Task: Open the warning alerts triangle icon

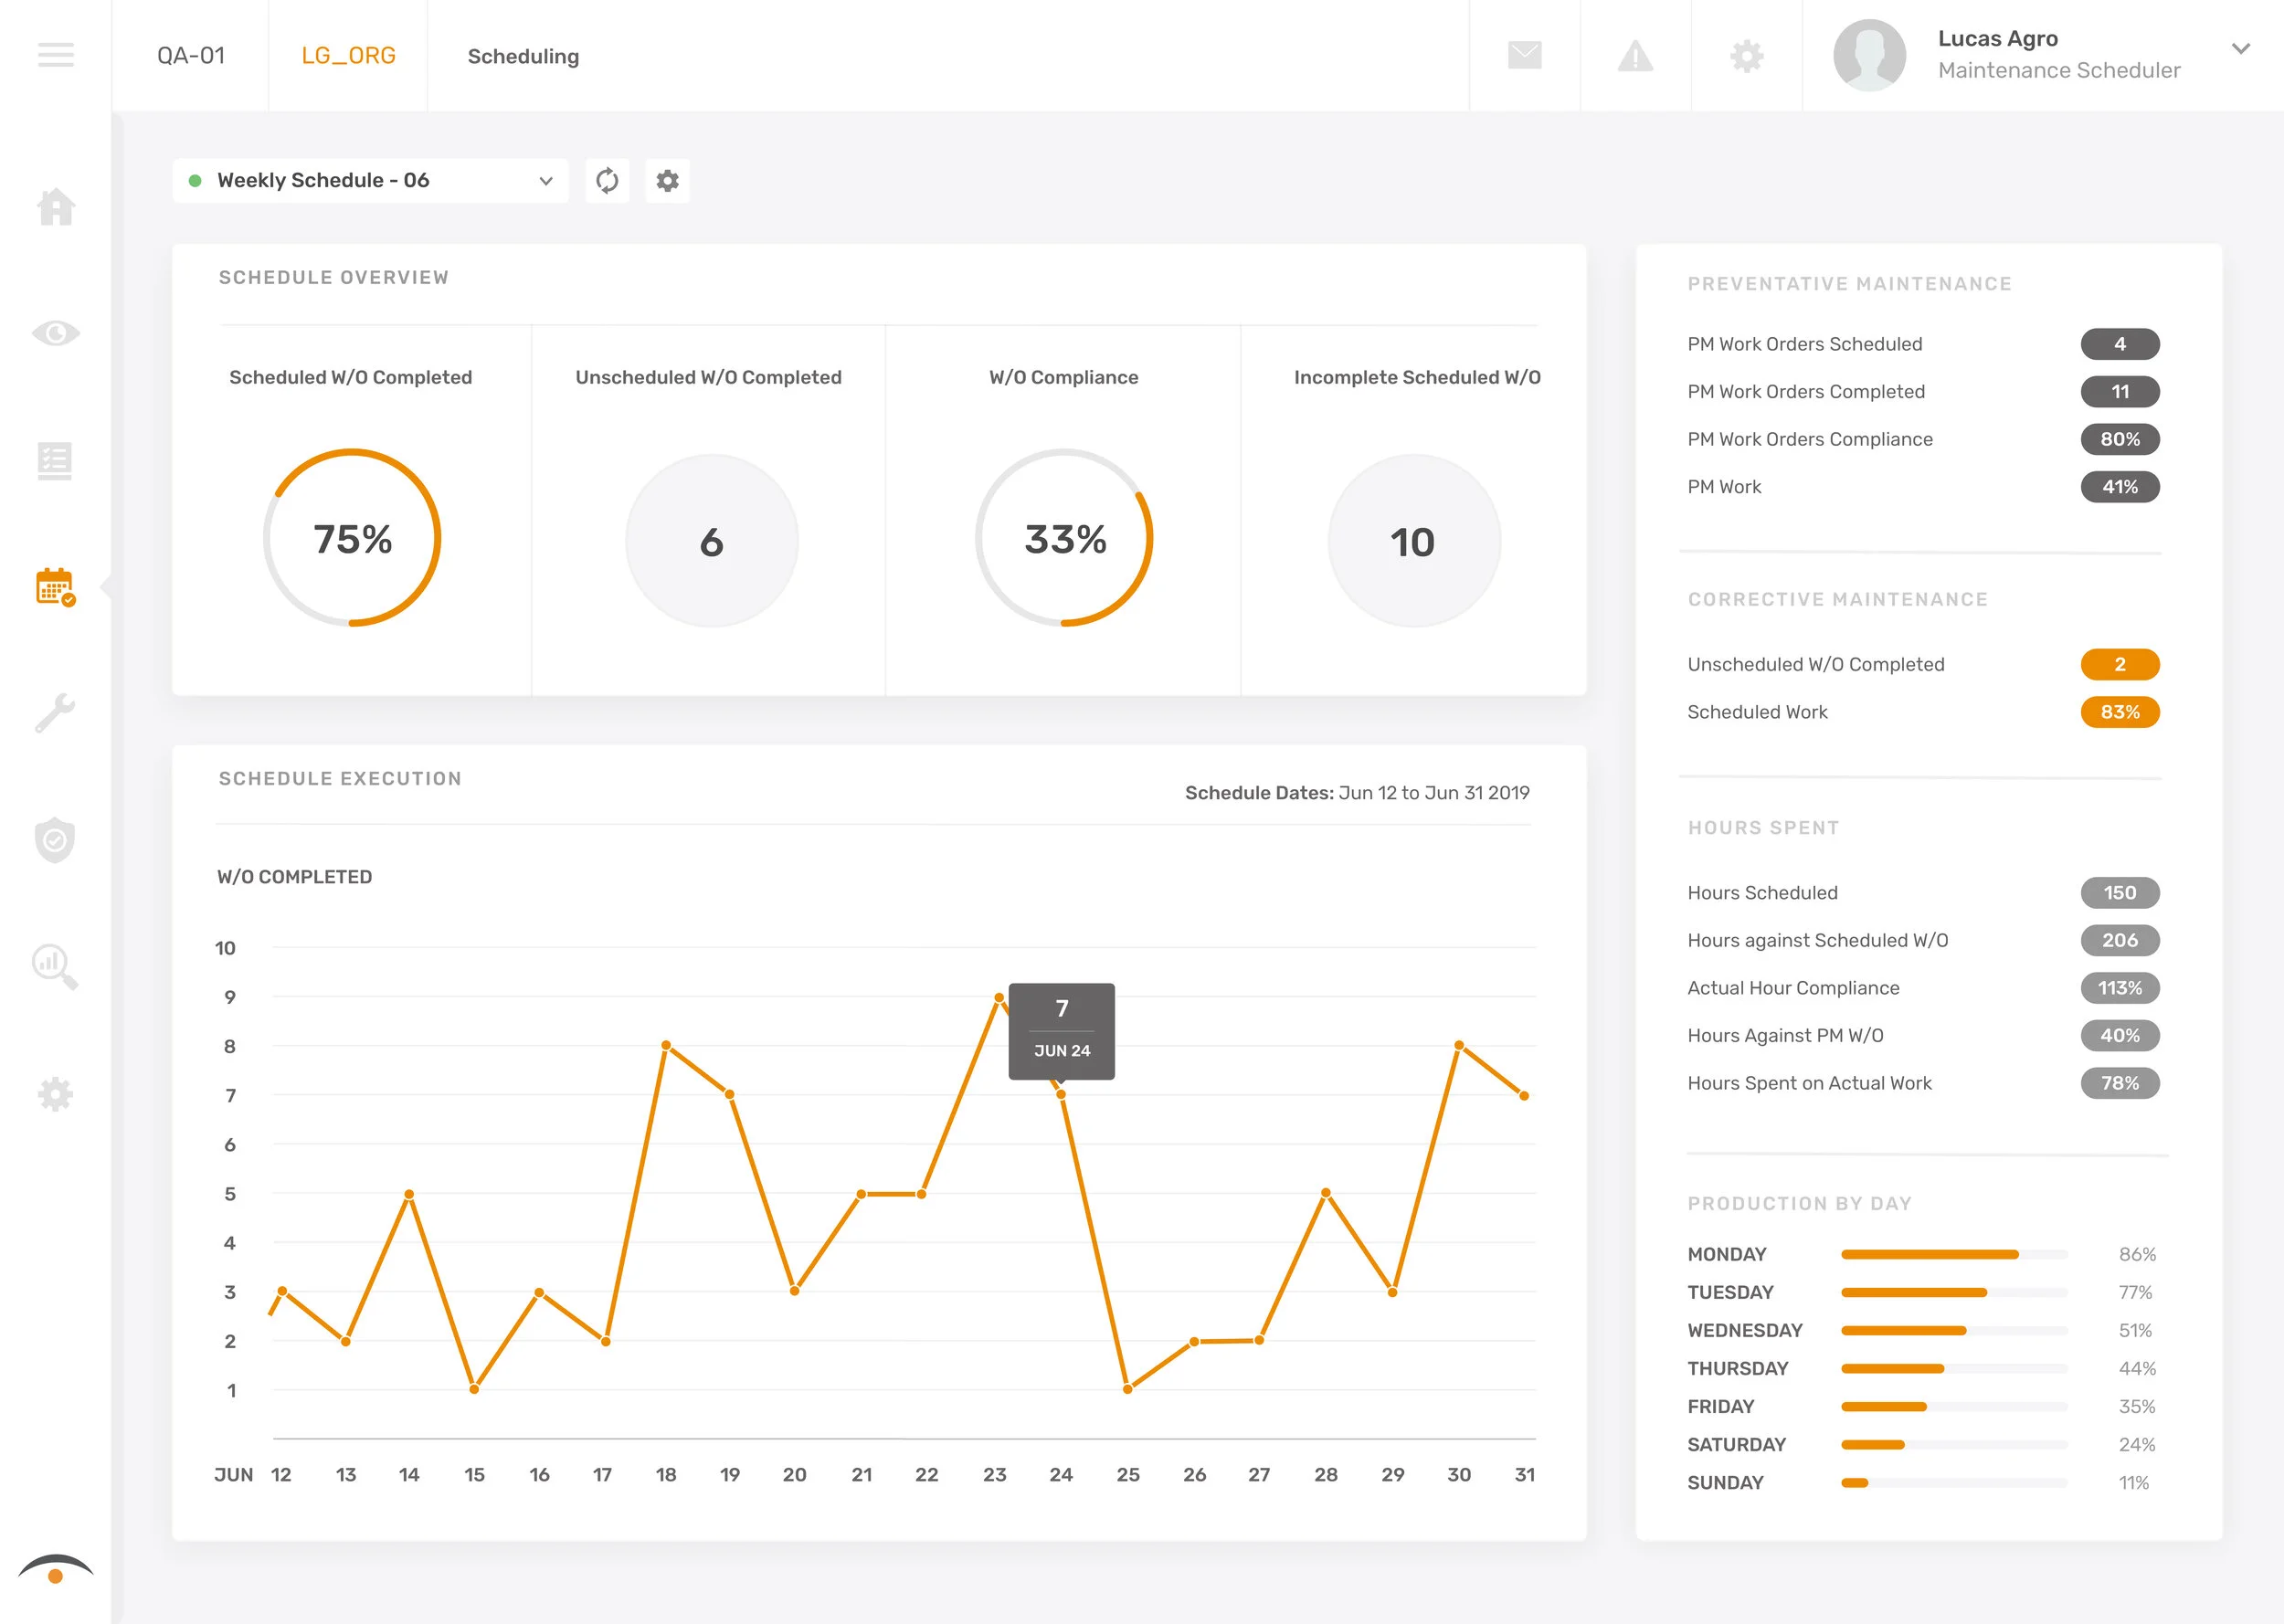Action: [x=1635, y=55]
